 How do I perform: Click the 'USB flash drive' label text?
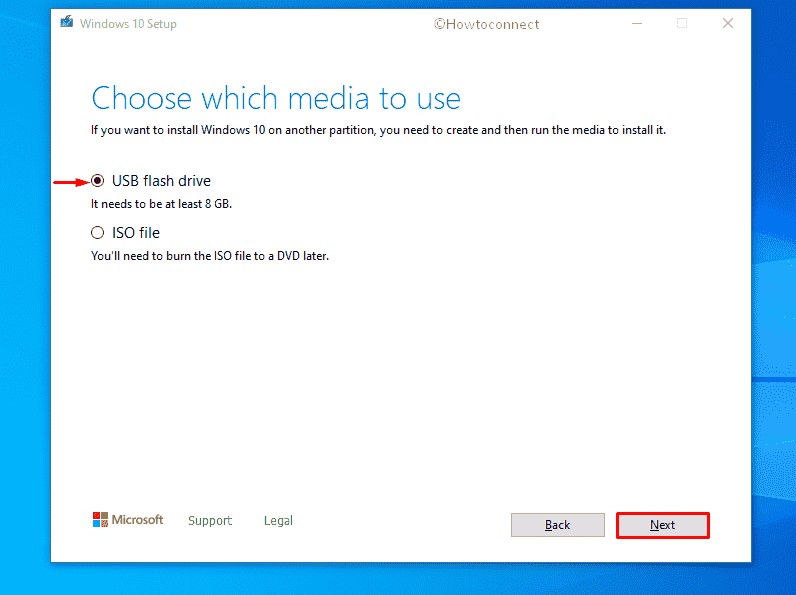pos(161,181)
